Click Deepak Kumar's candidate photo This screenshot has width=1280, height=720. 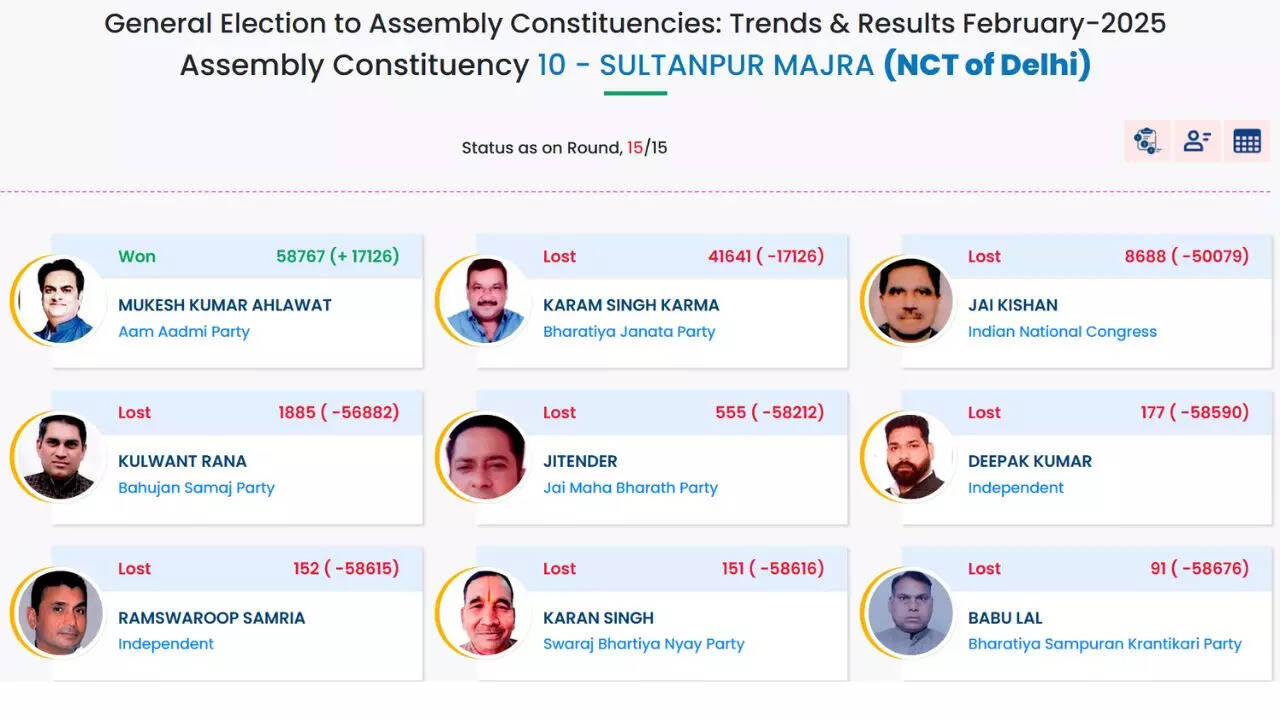tap(910, 456)
